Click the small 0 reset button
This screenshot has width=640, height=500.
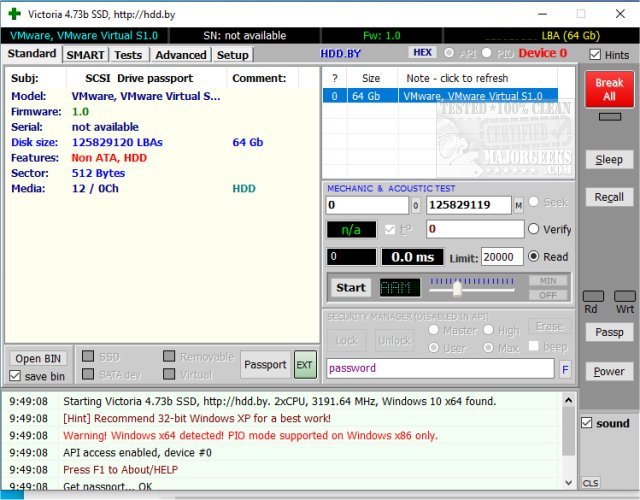point(416,205)
